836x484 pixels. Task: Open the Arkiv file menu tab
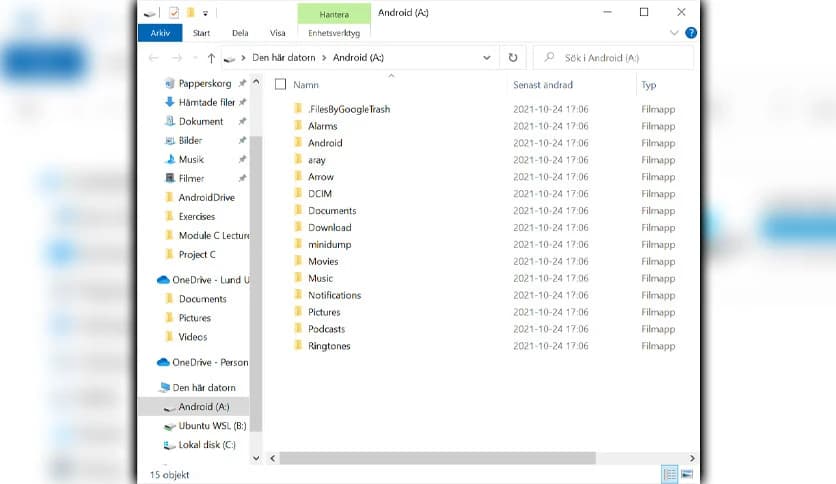pyautogui.click(x=160, y=33)
